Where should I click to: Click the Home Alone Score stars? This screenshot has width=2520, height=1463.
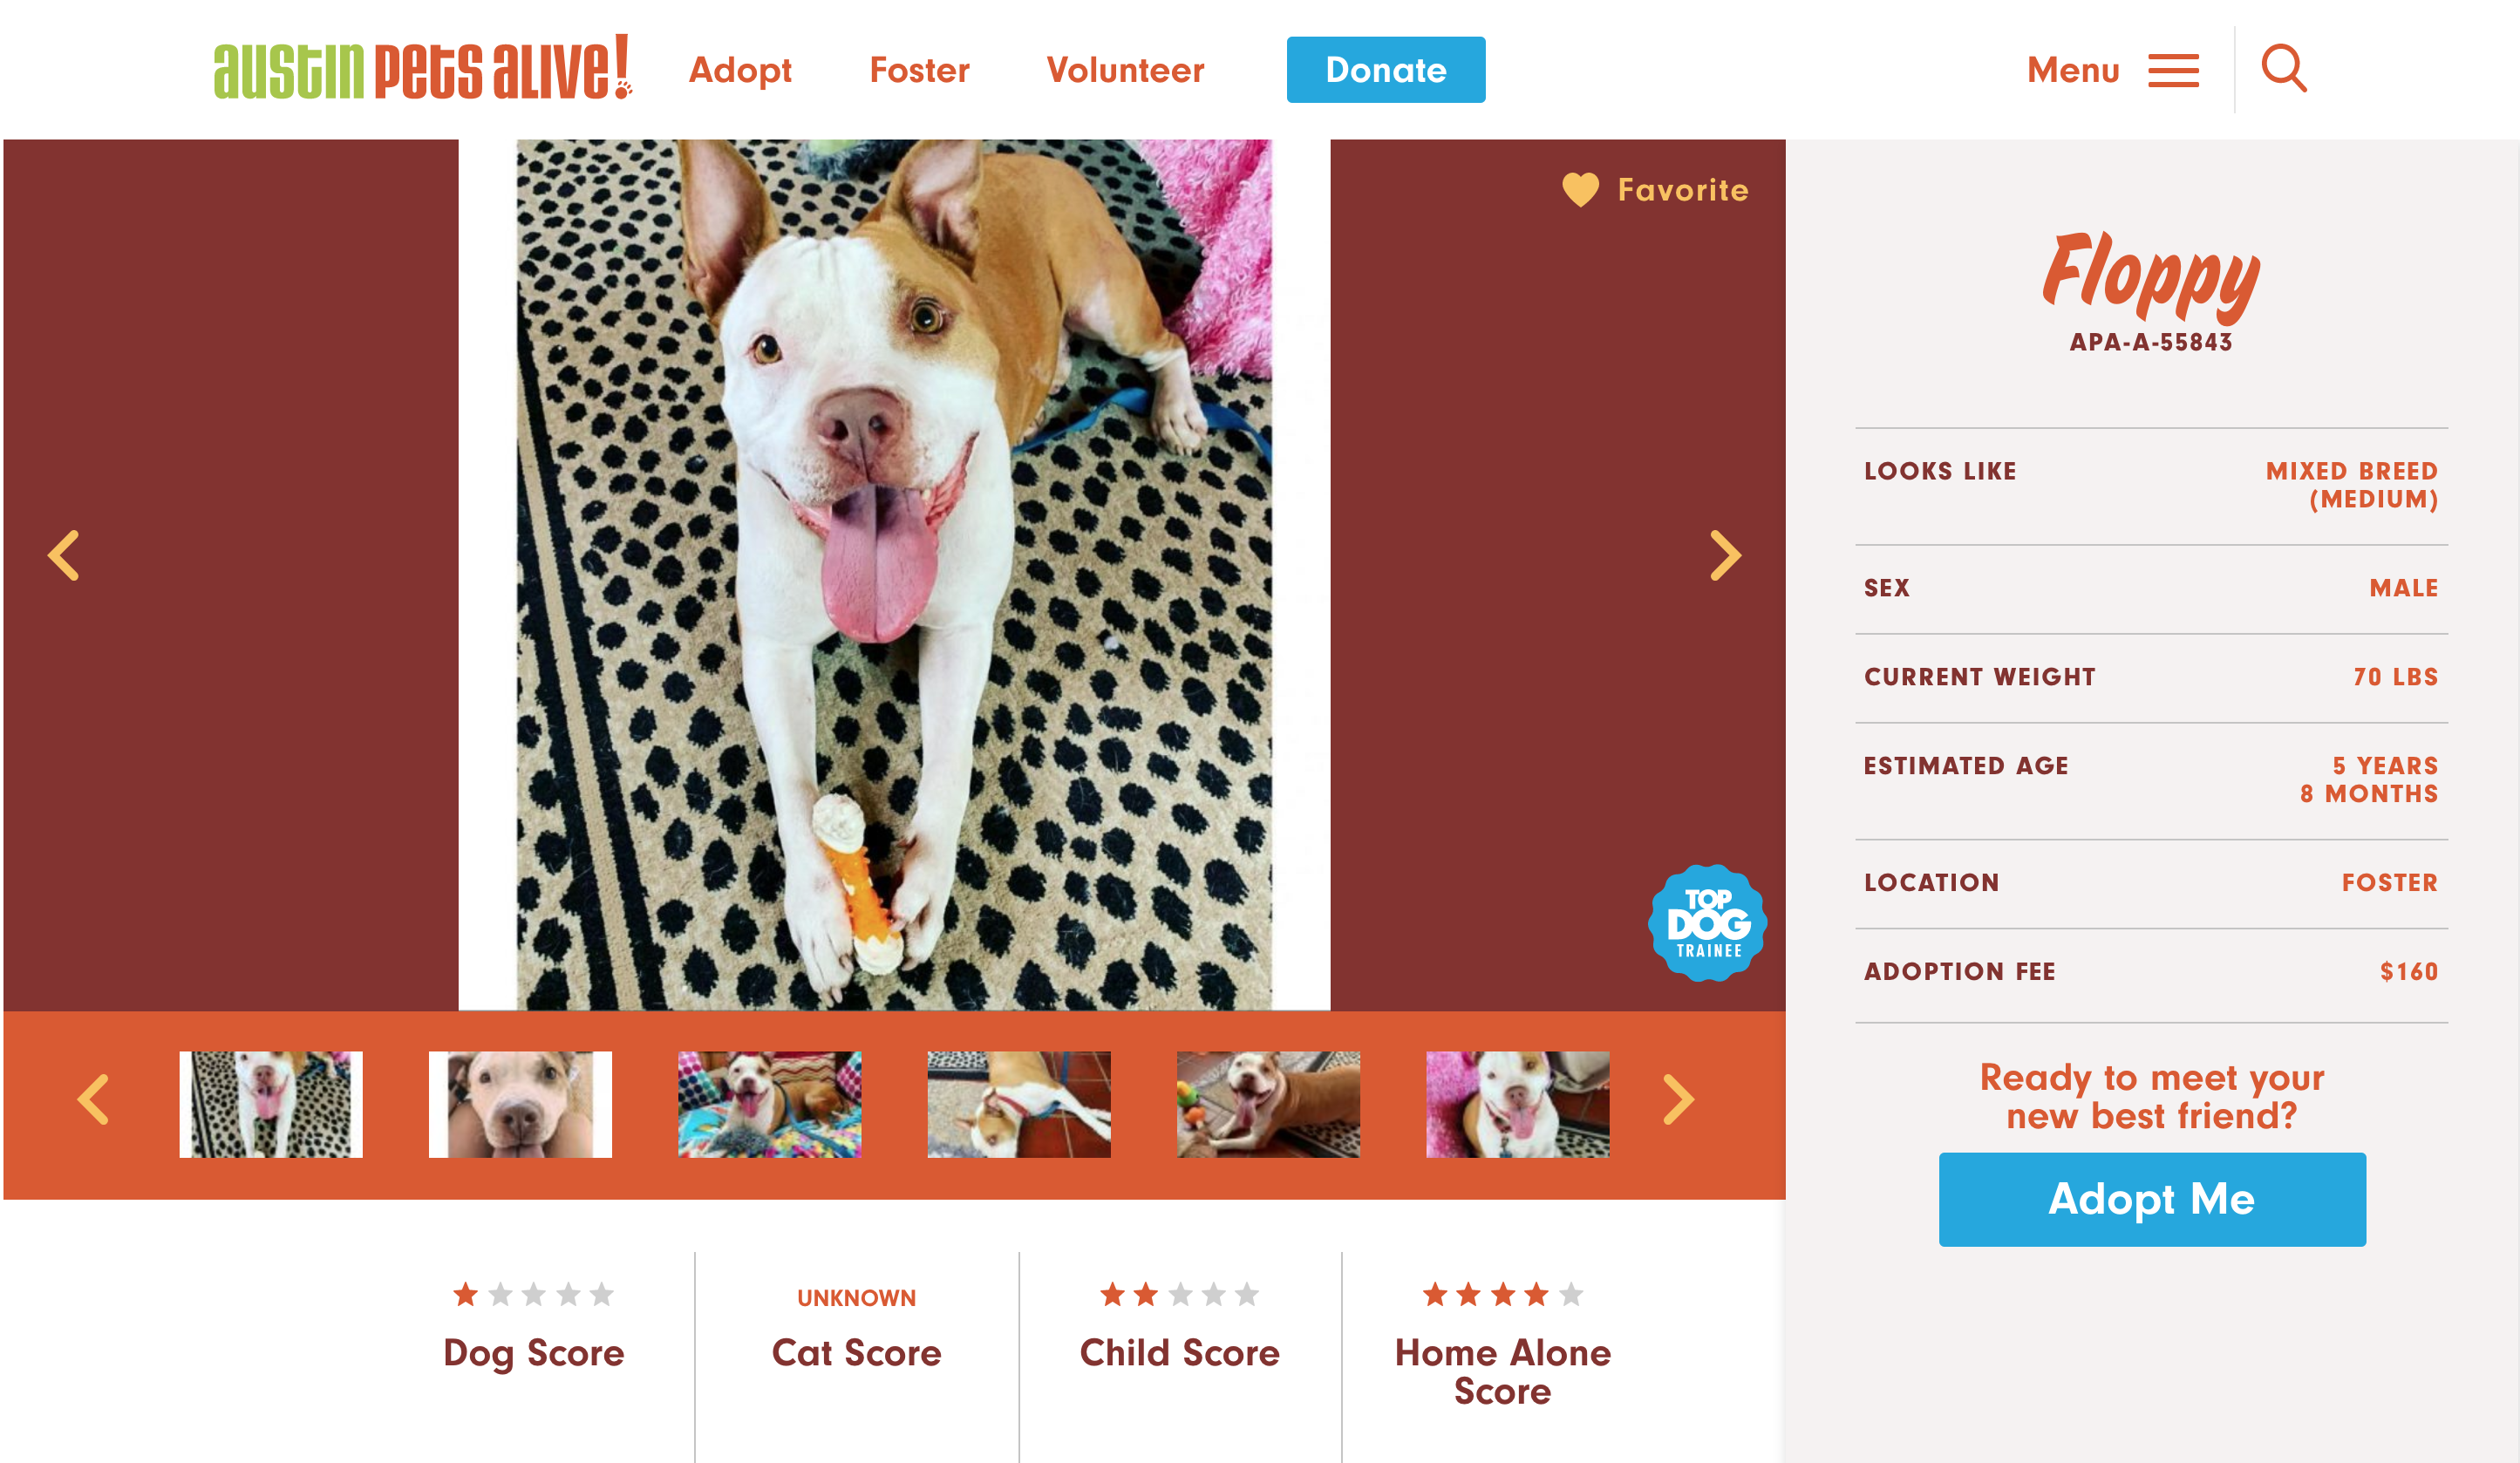coord(1503,1295)
